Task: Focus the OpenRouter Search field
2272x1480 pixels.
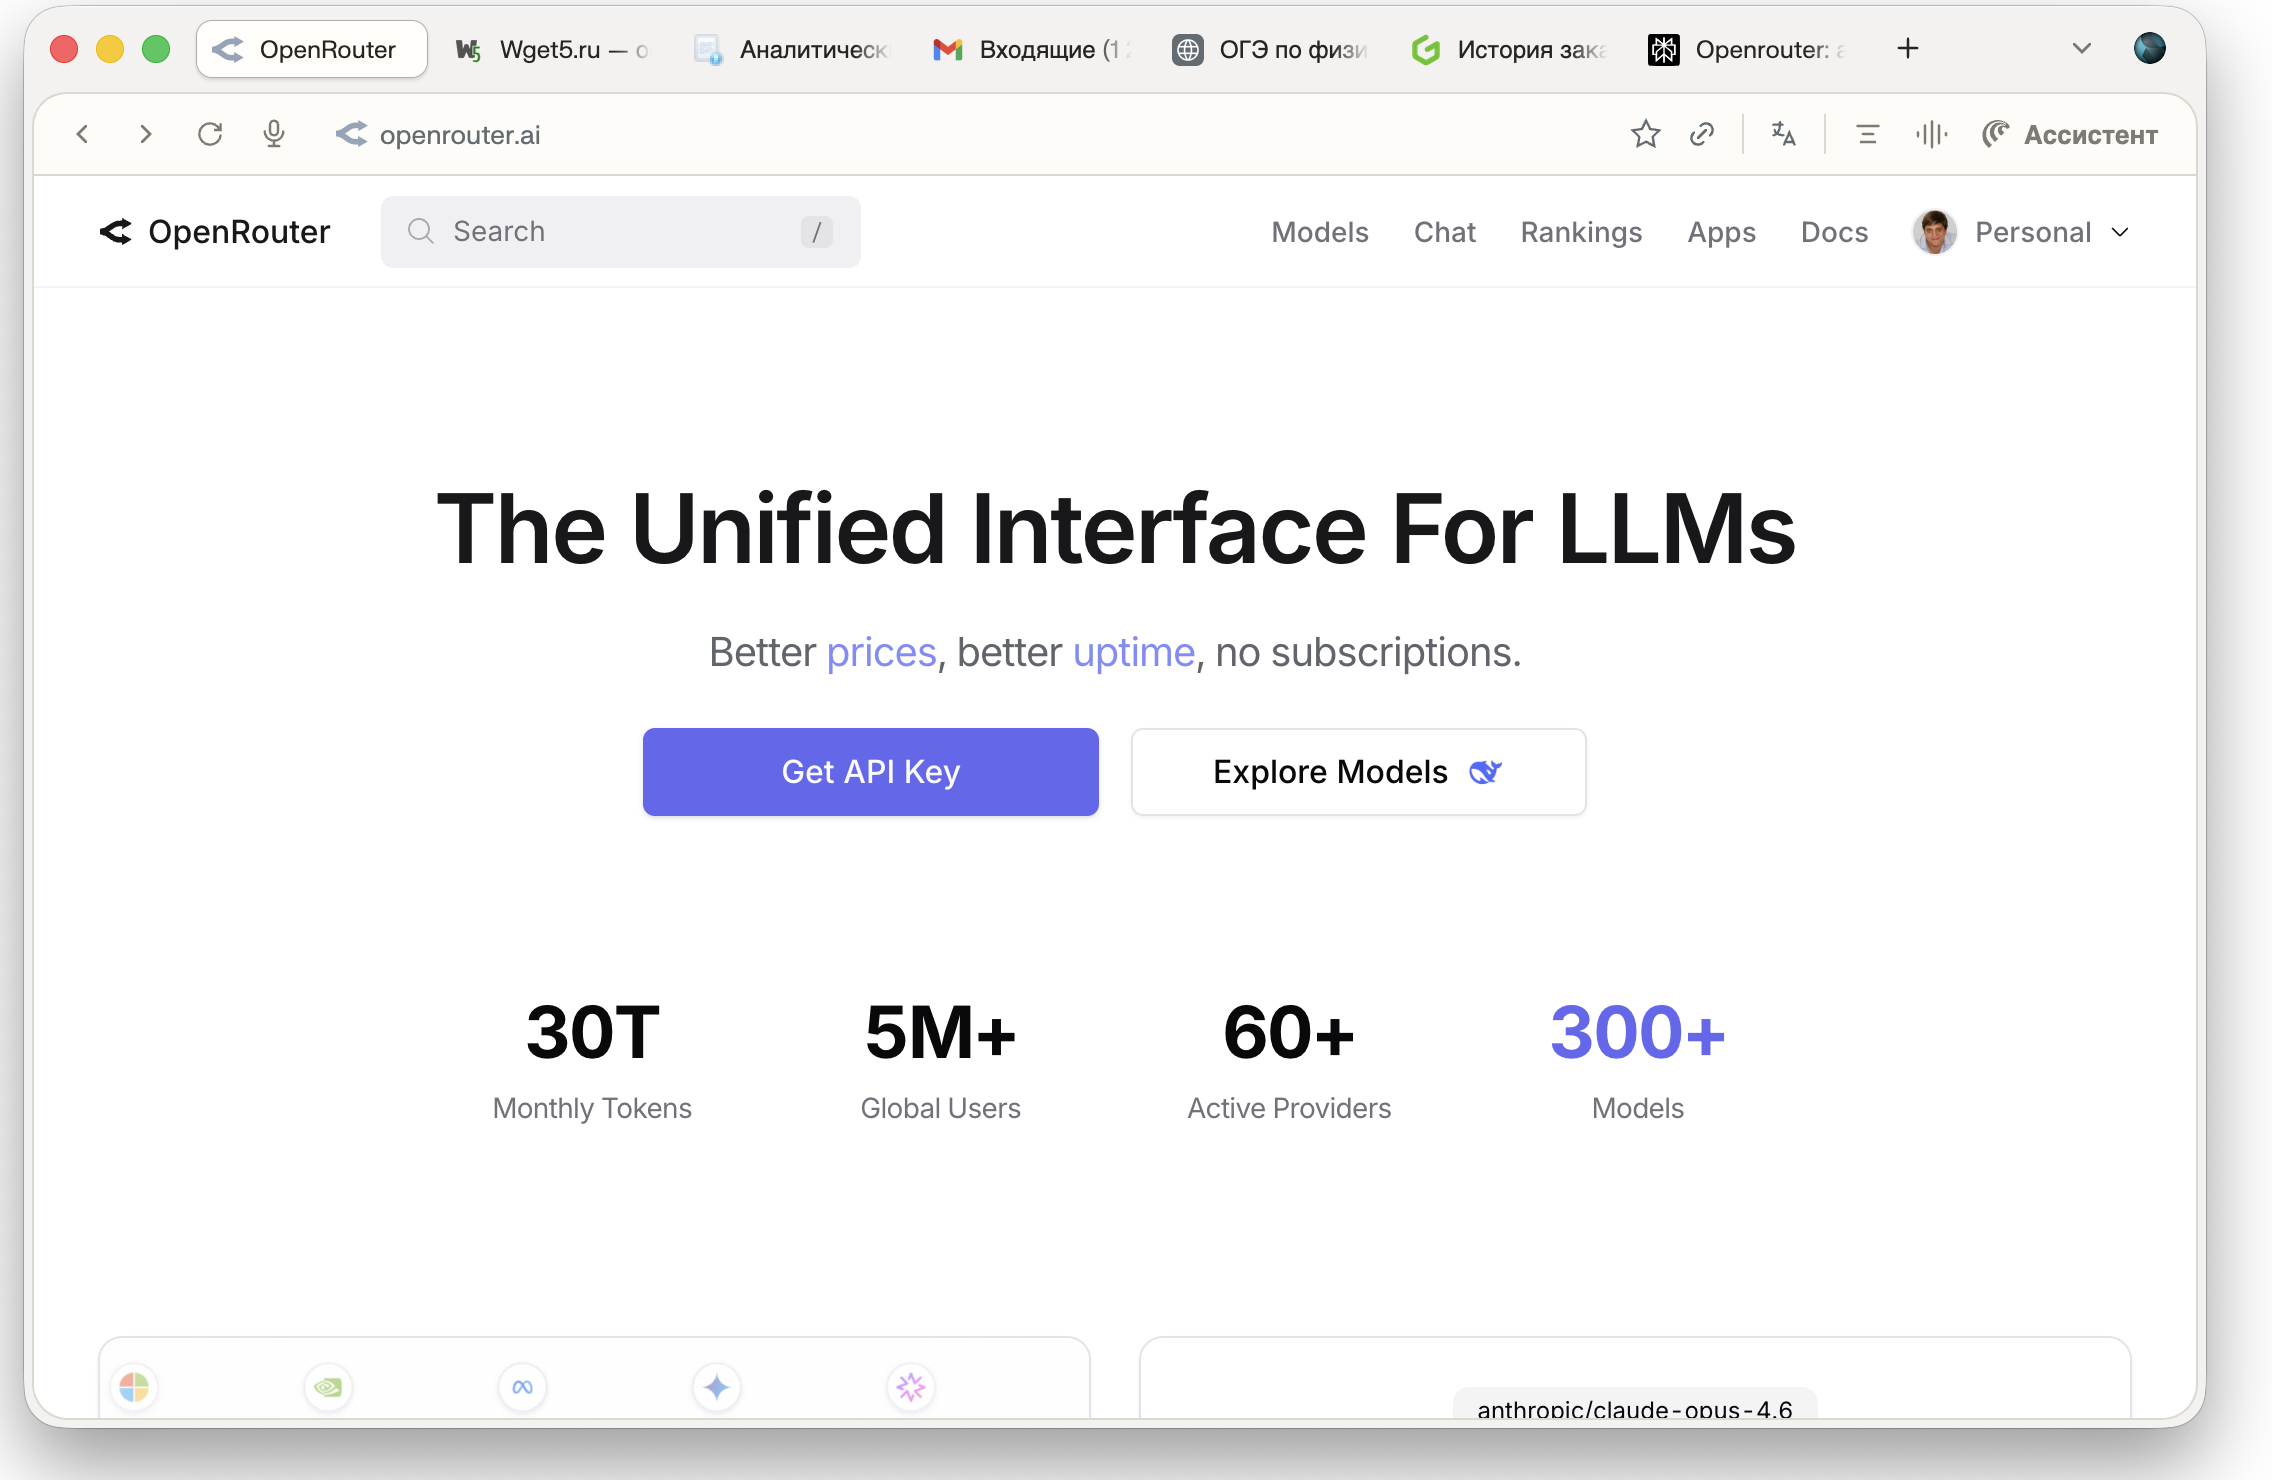Action: click(620, 232)
